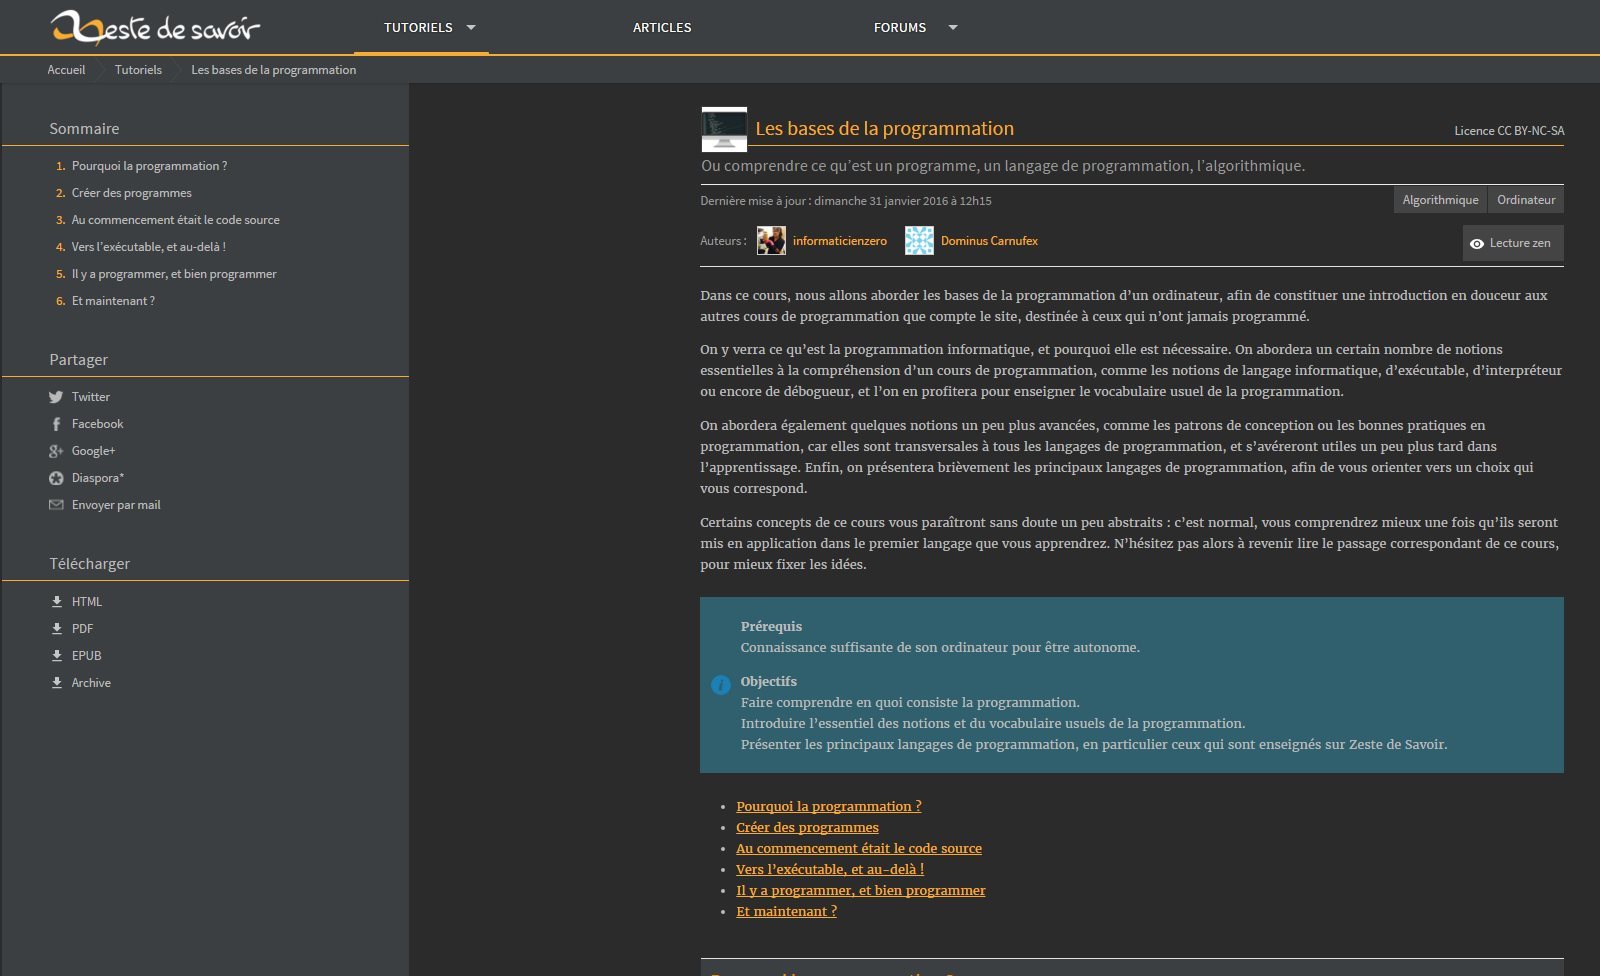Image resolution: width=1600 pixels, height=976 pixels.
Task: Share via Google+ text link
Action: [93, 451]
